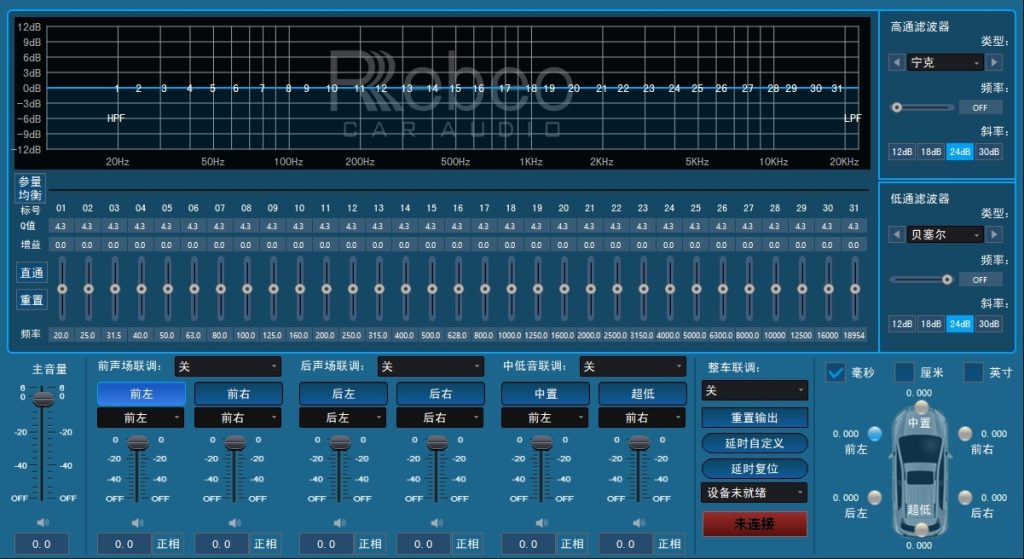Viewport: 1024px width, 559px height.
Task: Mute speaker icon under 超低 channel fader
Action: pyautogui.click(x=639, y=522)
